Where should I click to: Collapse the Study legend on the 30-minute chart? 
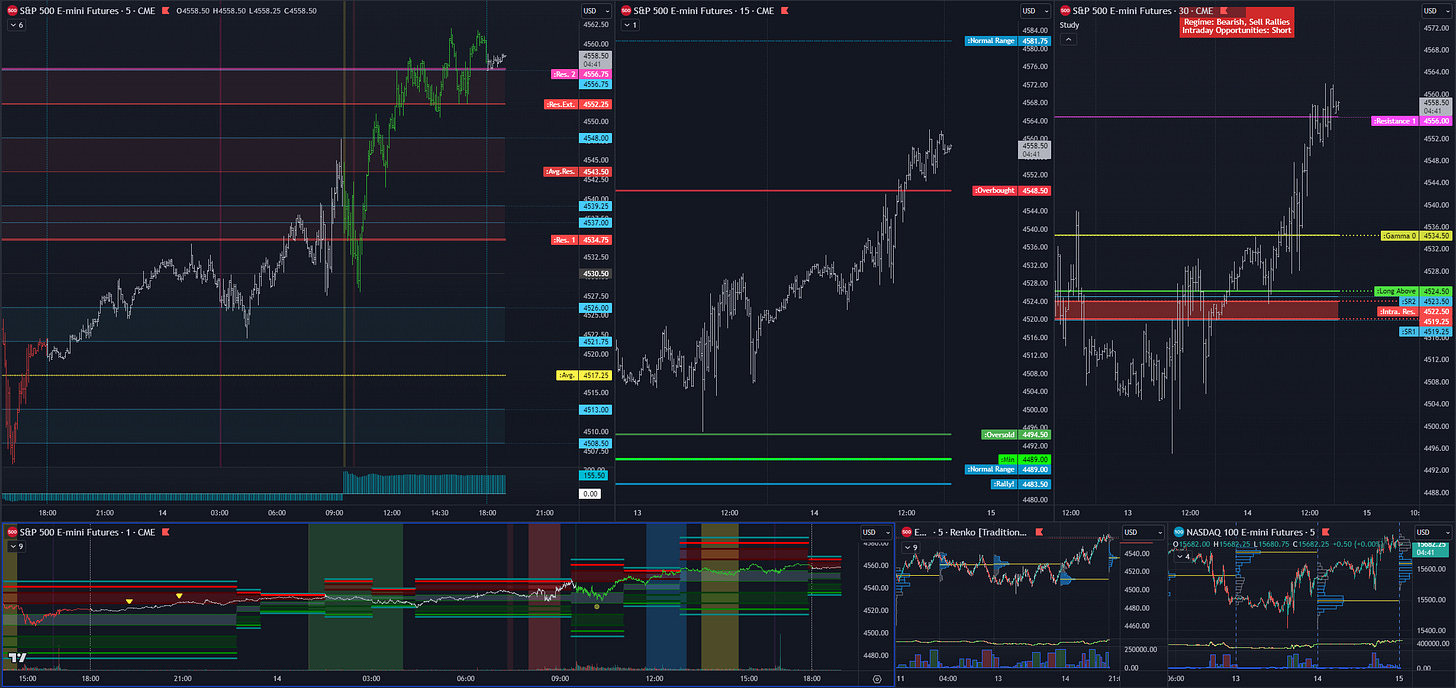1069,39
